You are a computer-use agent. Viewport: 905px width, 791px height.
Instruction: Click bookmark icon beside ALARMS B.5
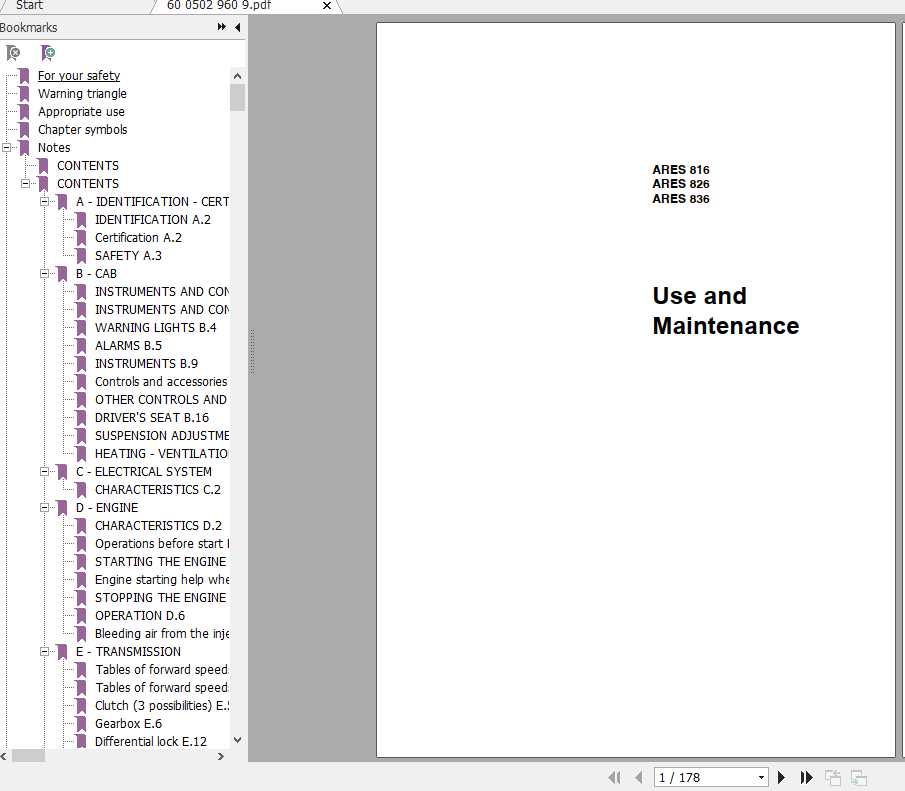[x=81, y=345]
